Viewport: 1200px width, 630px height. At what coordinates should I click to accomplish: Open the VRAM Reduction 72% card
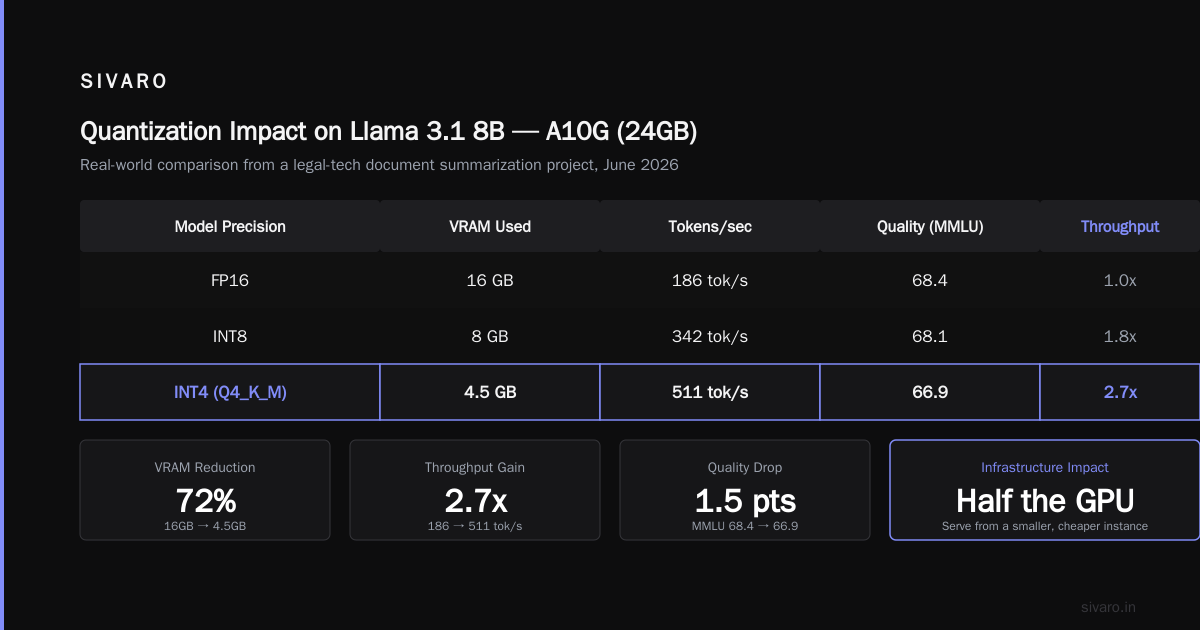point(205,490)
